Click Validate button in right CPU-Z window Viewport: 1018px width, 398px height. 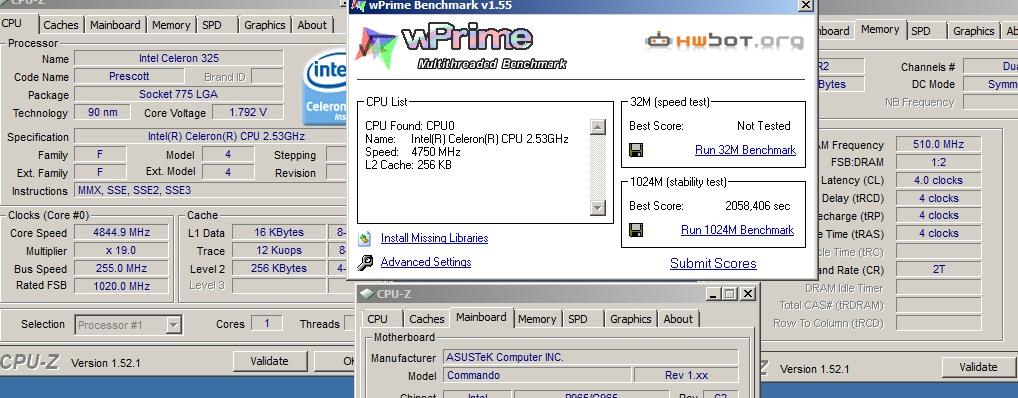pyautogui.click(x=978, y=367)
